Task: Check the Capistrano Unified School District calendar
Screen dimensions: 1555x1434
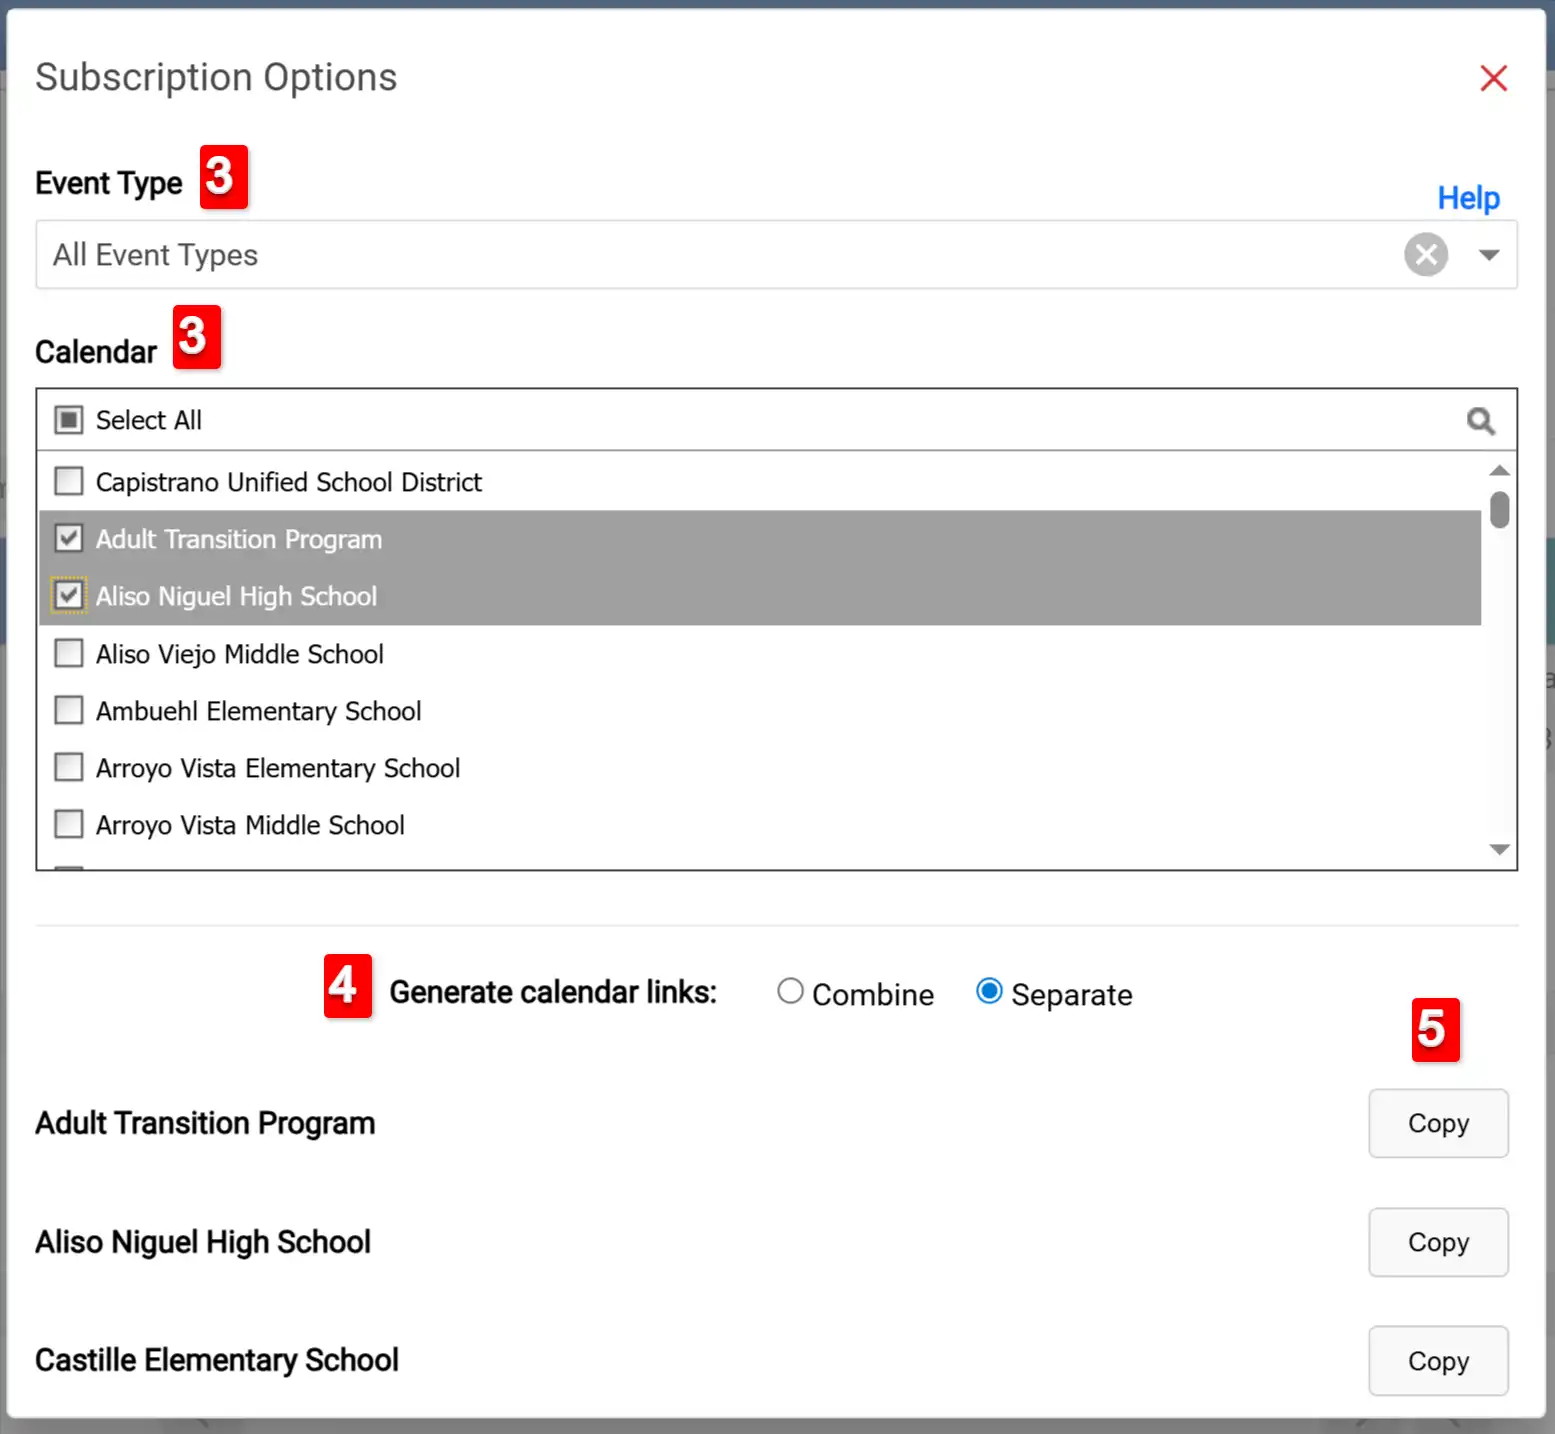Action: click(x=68, y=481)
